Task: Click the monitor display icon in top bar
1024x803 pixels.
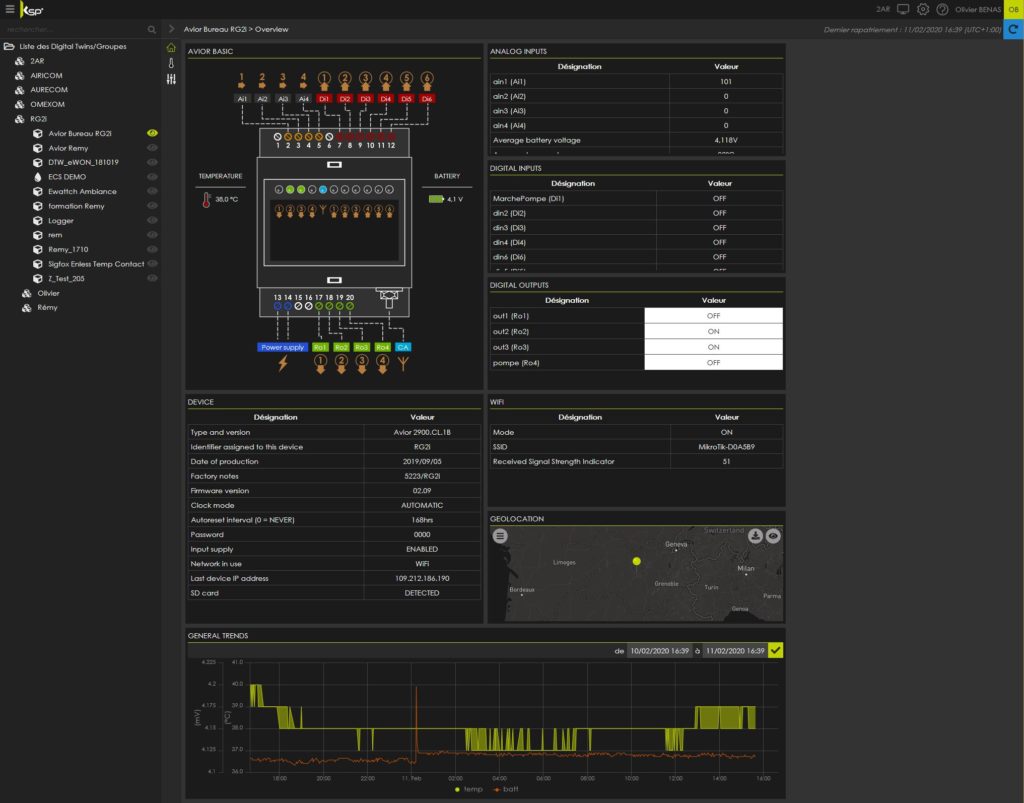Action: click(903, 9)
